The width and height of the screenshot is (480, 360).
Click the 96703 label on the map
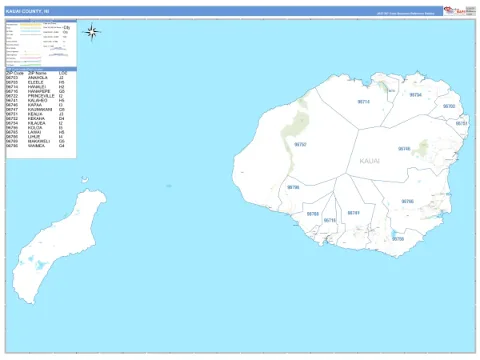click(449, 106)
